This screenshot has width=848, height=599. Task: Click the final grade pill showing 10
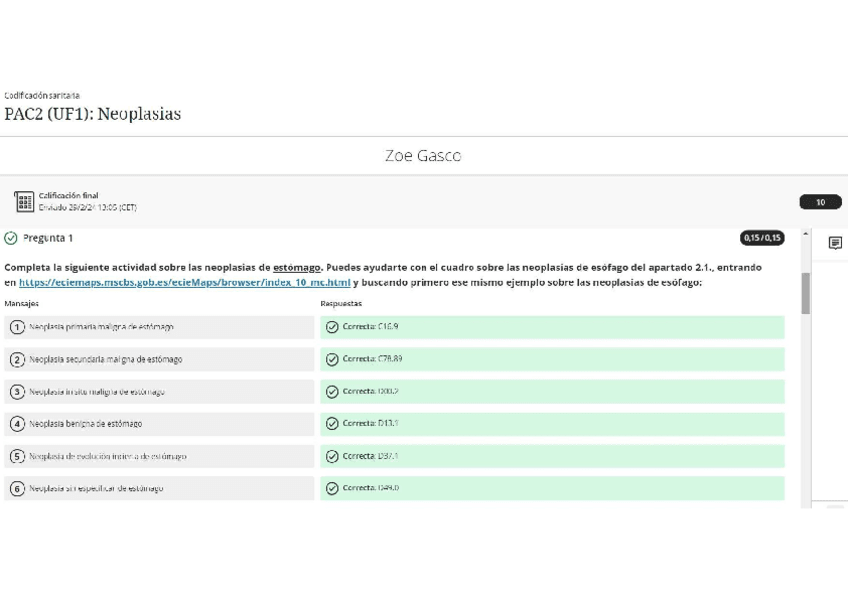(820, 202)
